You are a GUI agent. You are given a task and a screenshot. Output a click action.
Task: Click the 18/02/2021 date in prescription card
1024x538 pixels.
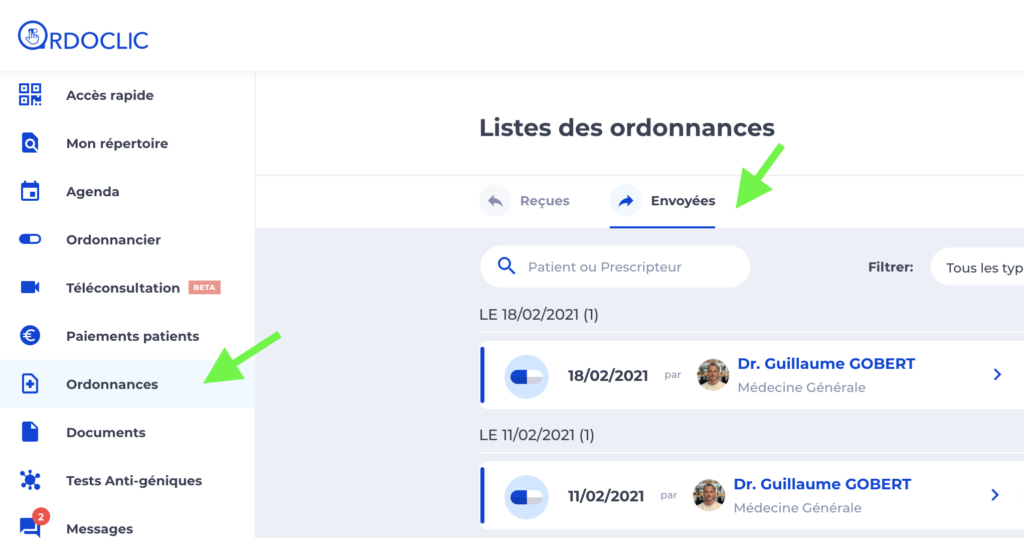(607, 376)
